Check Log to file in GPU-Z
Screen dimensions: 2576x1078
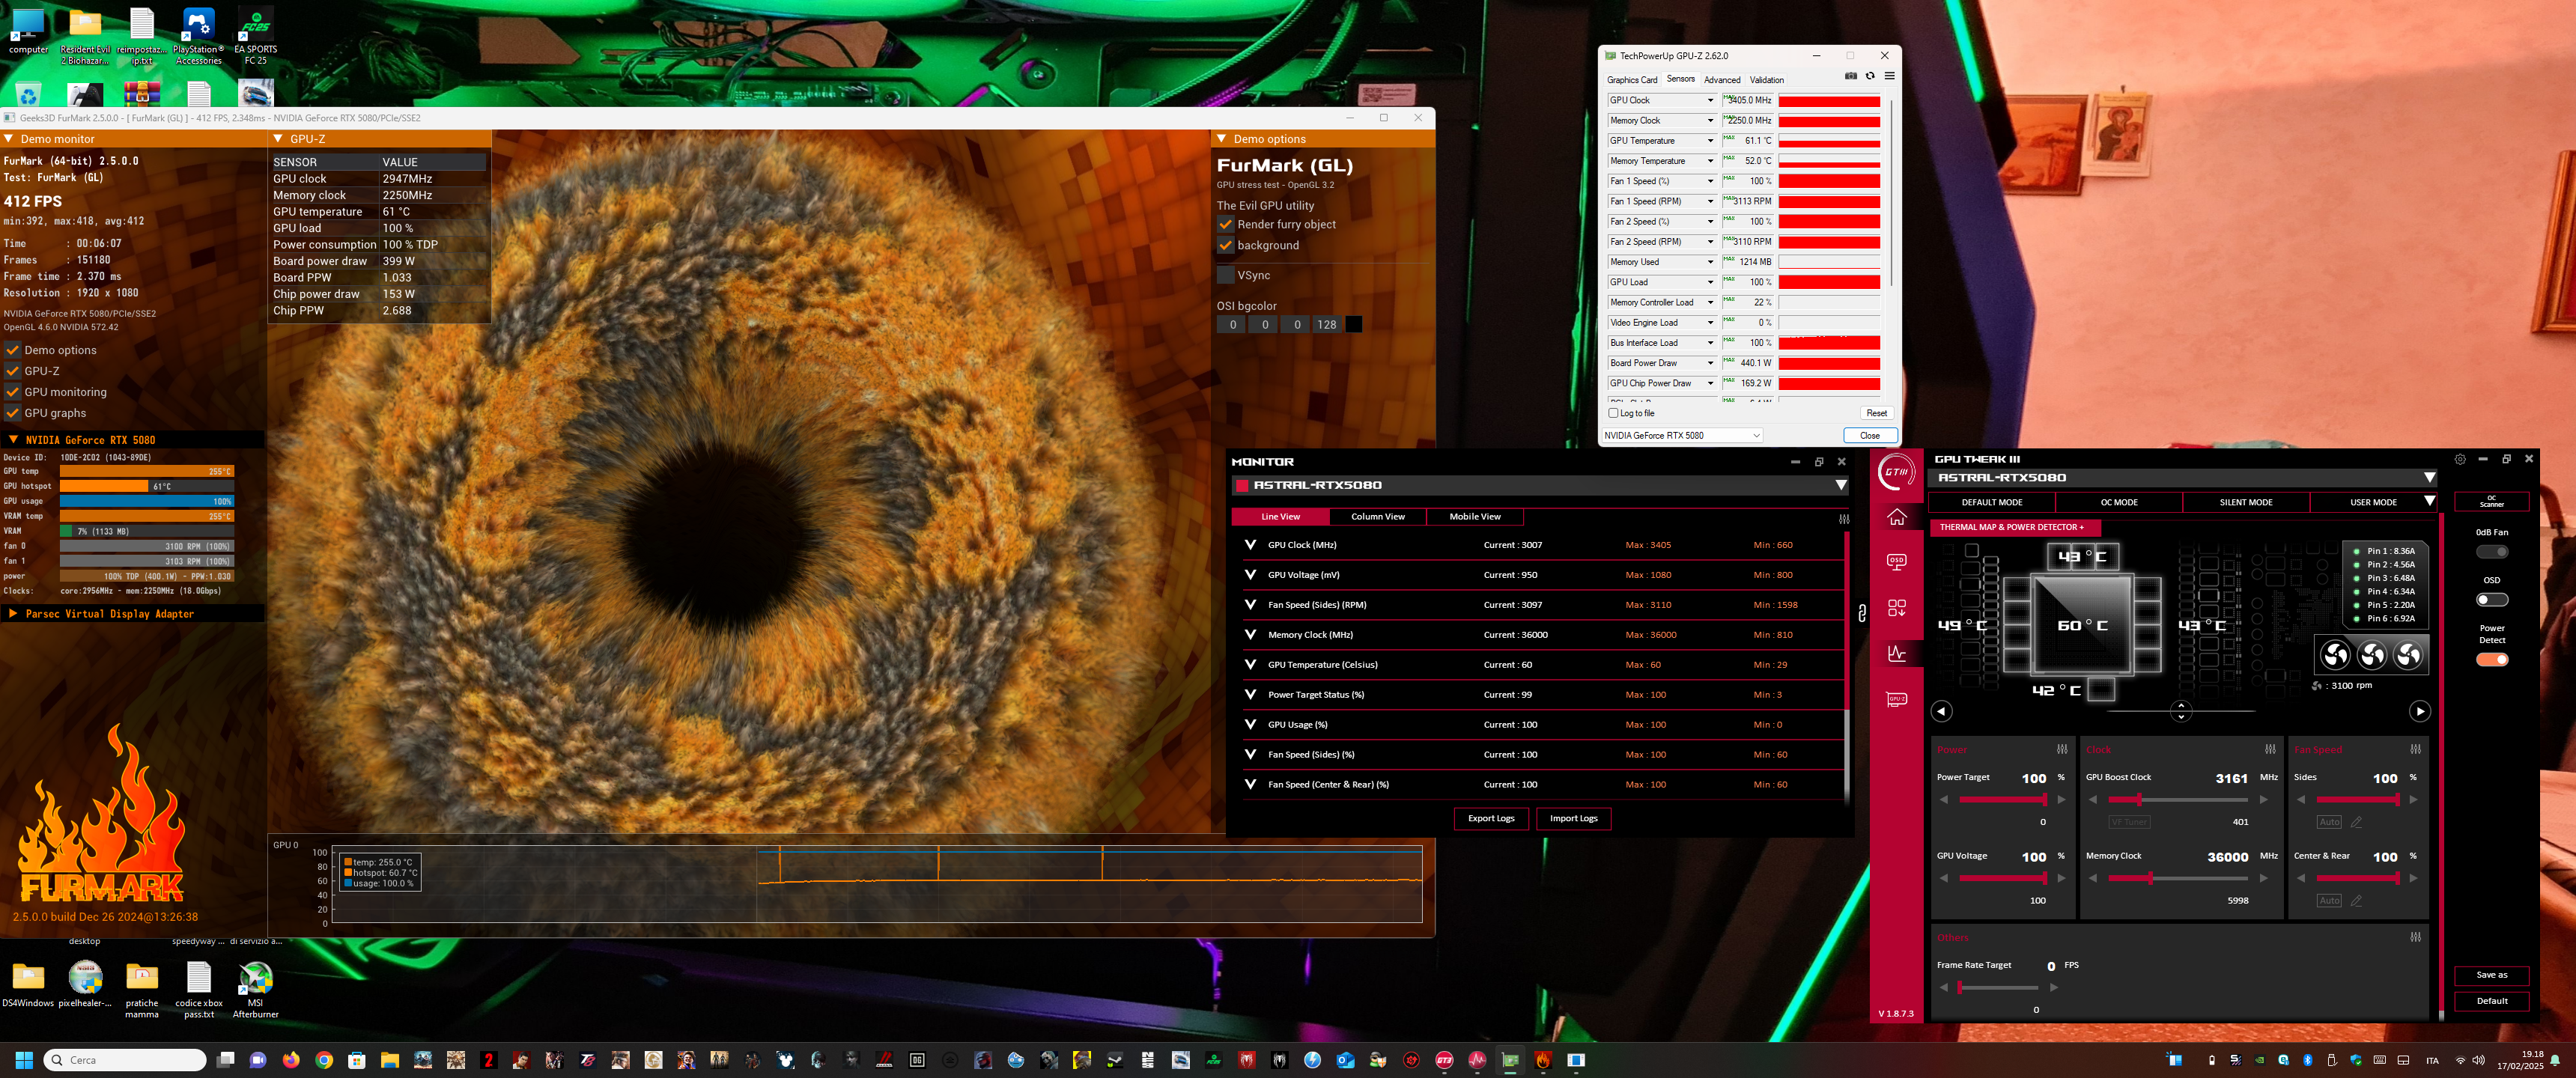point(1613,413)
